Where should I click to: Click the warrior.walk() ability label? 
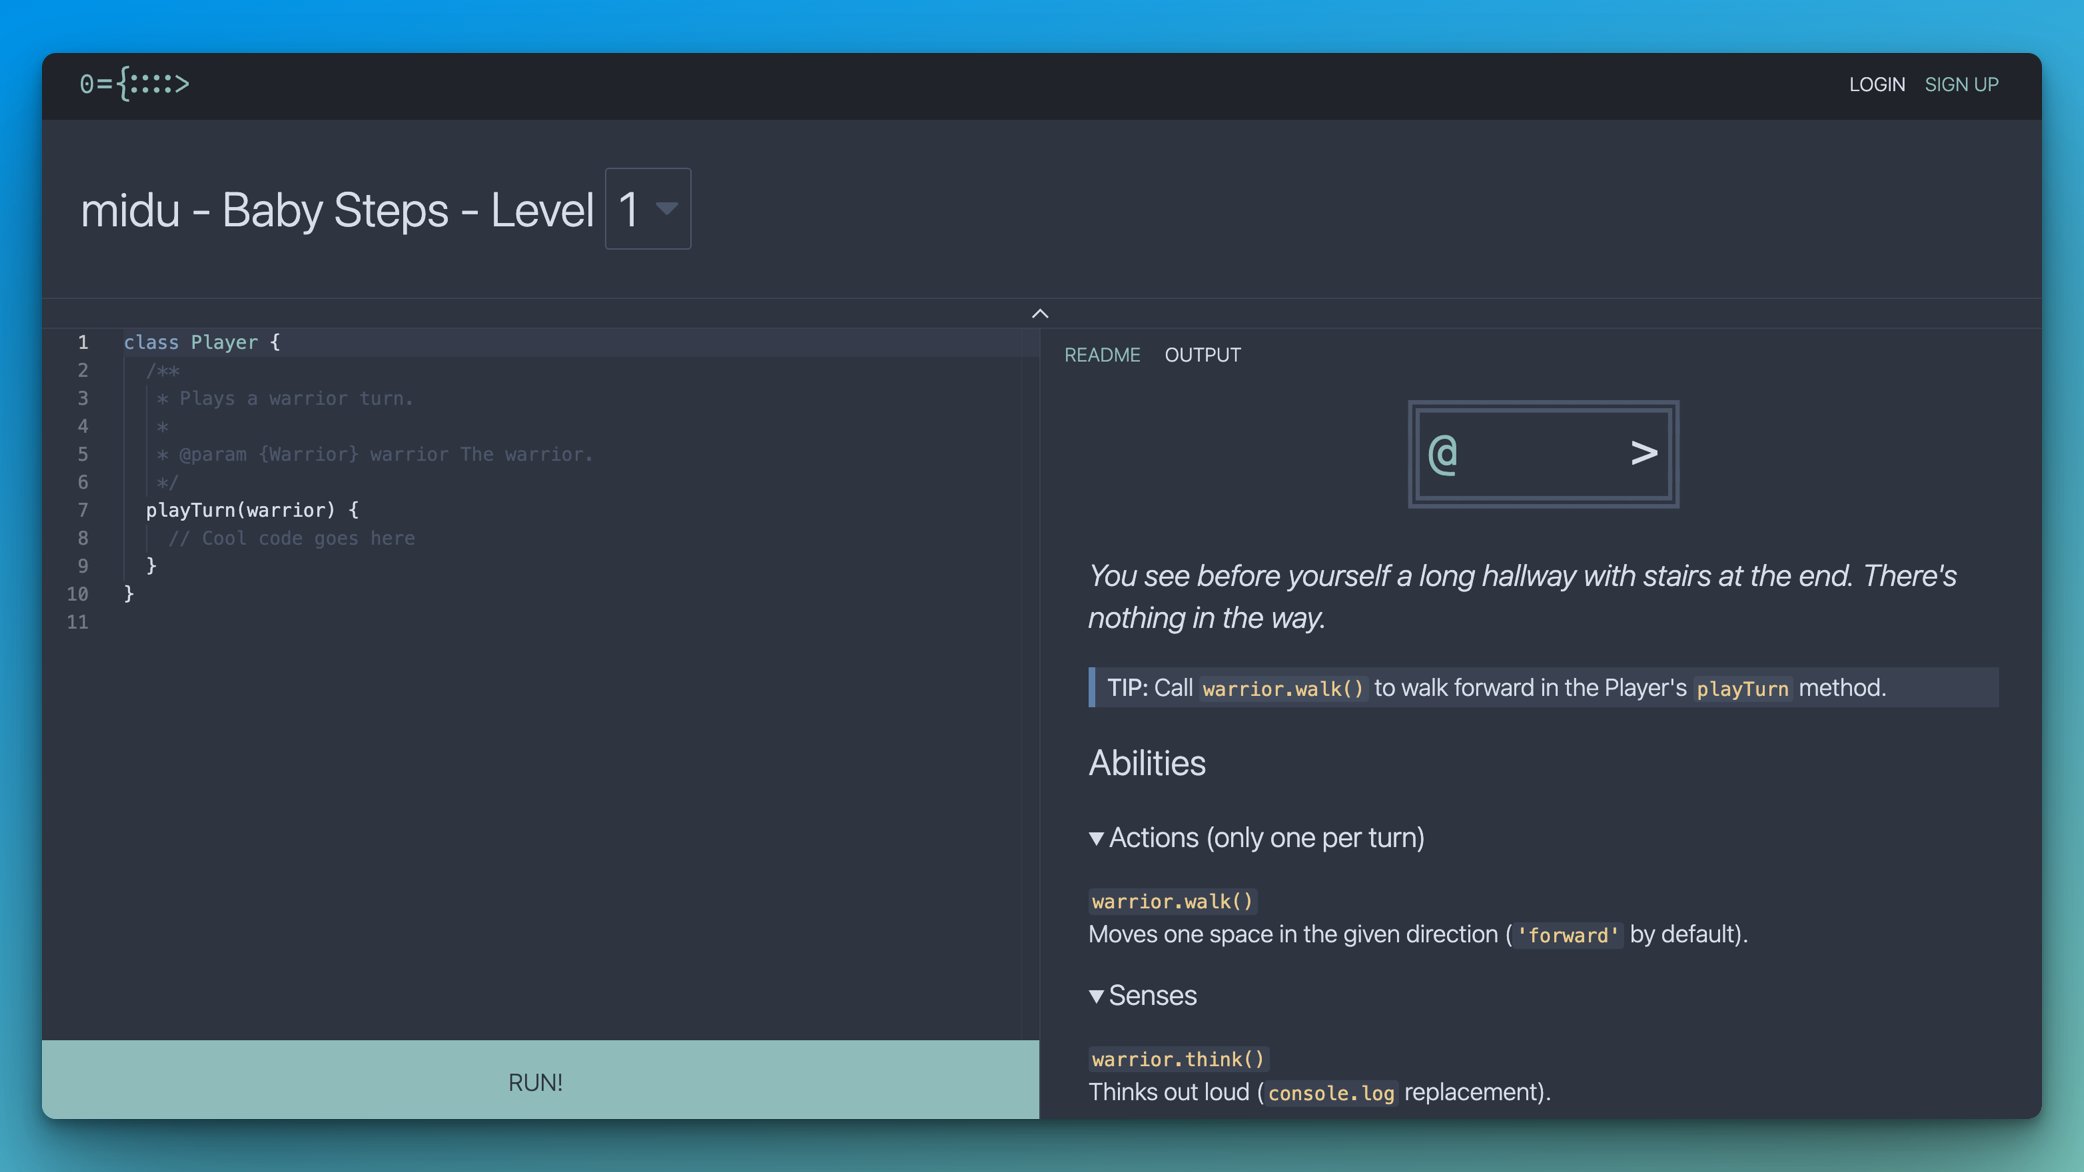pos(1171,901)
